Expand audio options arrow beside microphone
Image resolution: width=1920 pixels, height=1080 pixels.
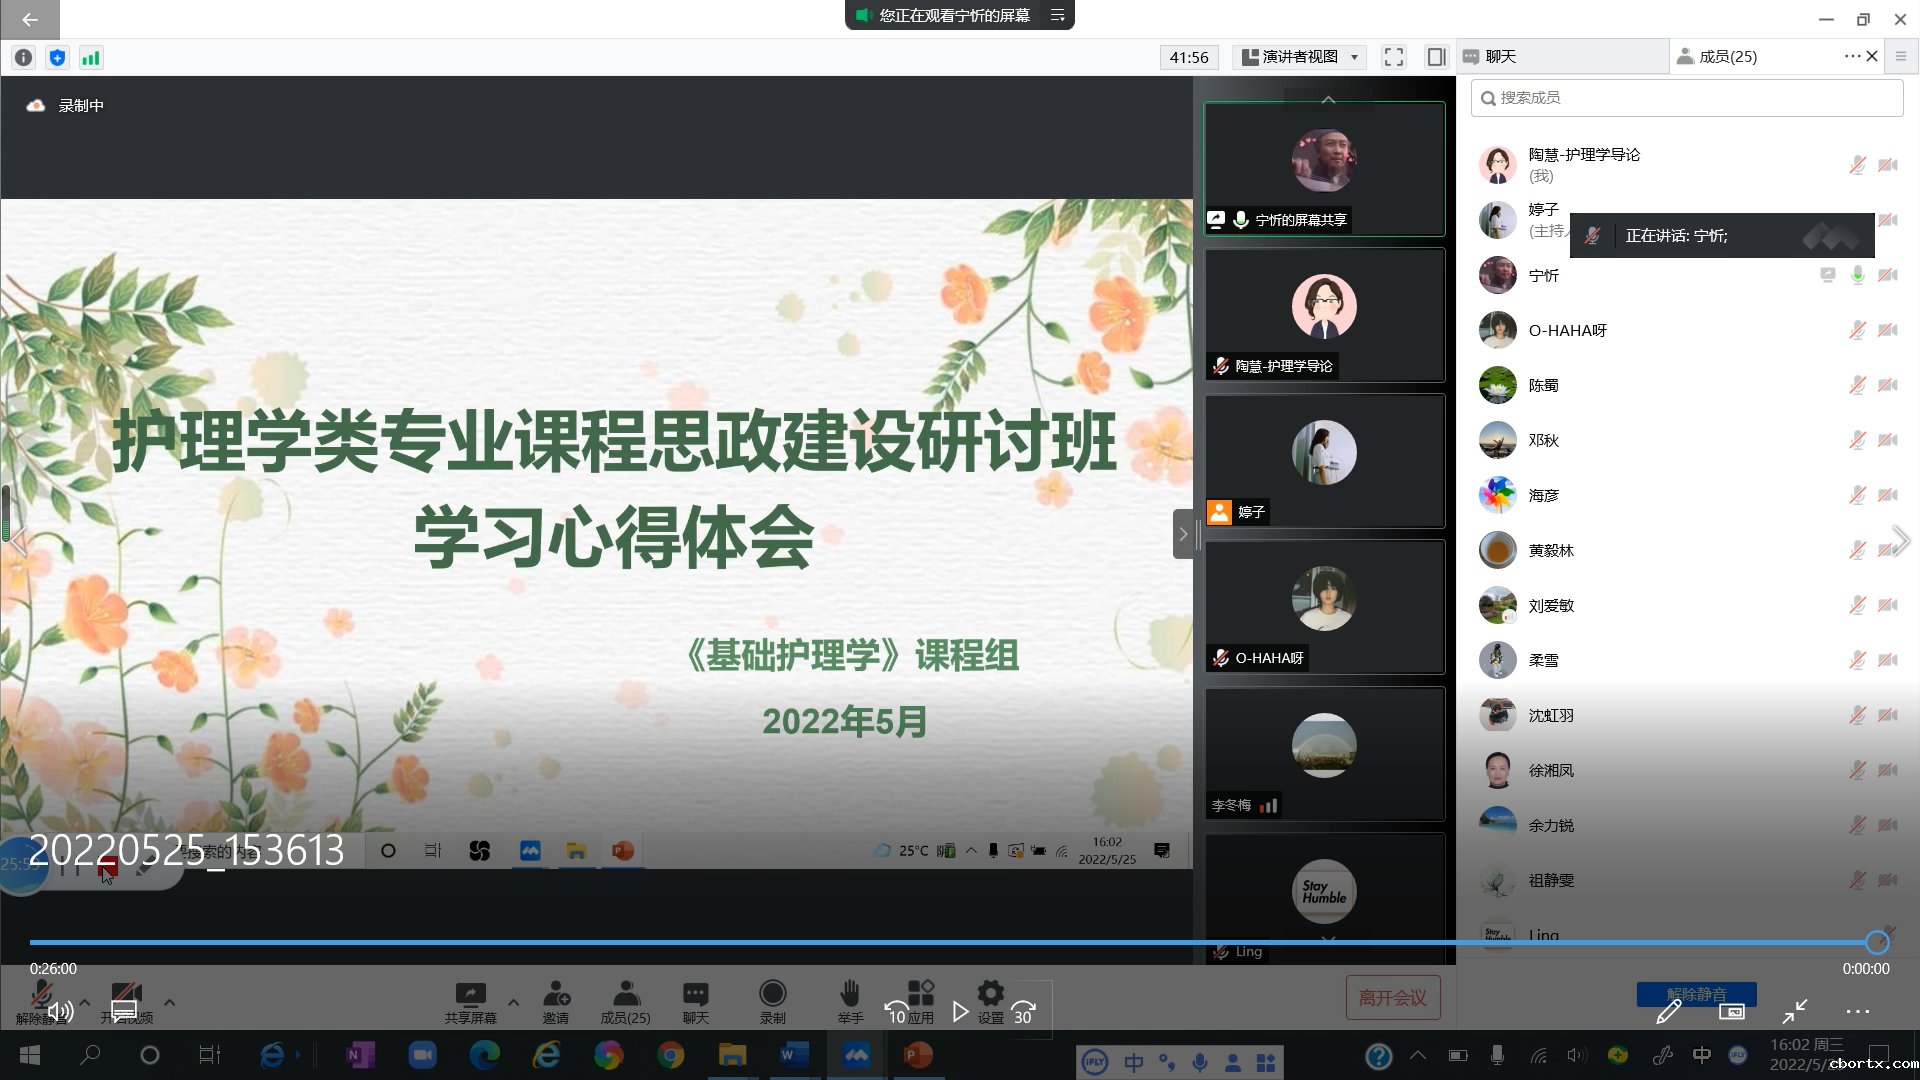(85, 1001)
